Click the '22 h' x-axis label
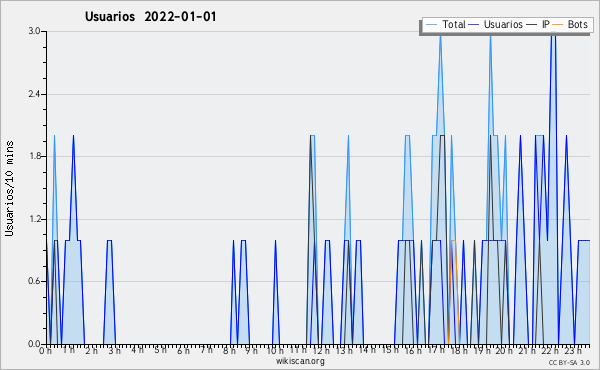Viewport: 600px width, 370px height. tap(550, 350)
